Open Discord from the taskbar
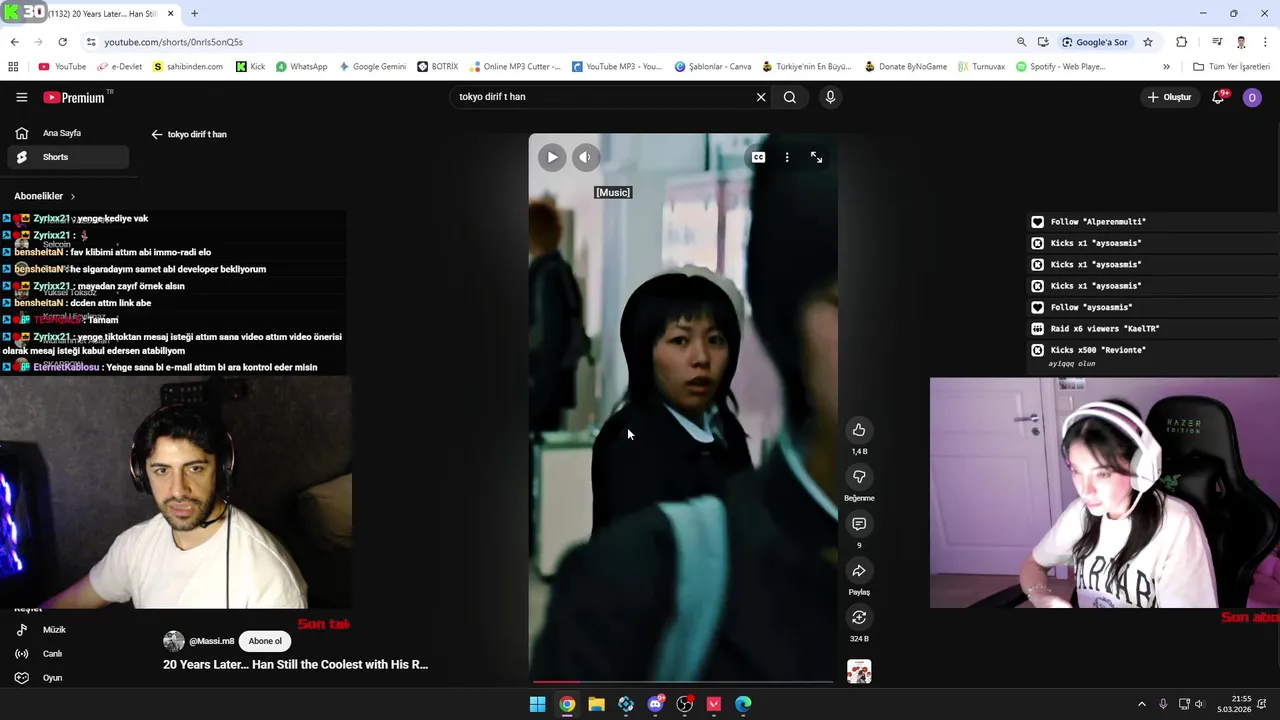 (x=655, y=704)
